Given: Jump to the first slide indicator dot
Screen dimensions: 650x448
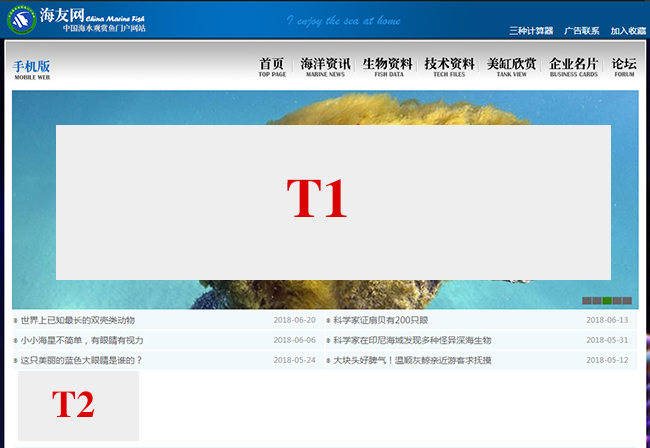Looking at the screenshot, I should [587, 300].
